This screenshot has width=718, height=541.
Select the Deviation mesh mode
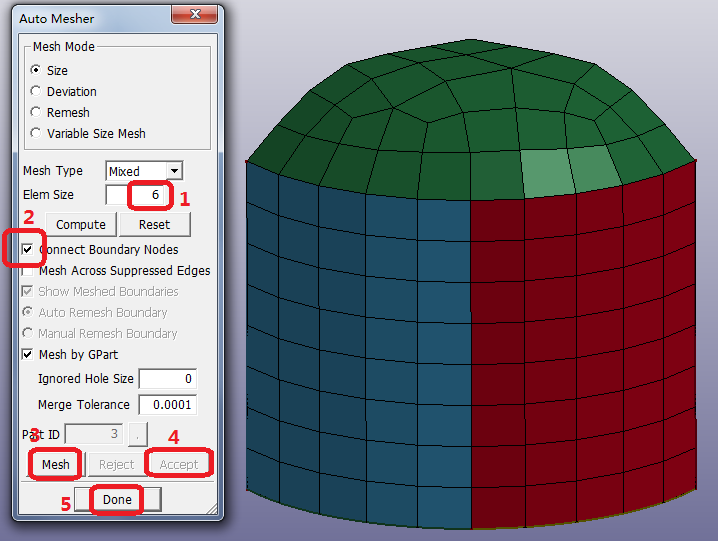pos(36,92)
